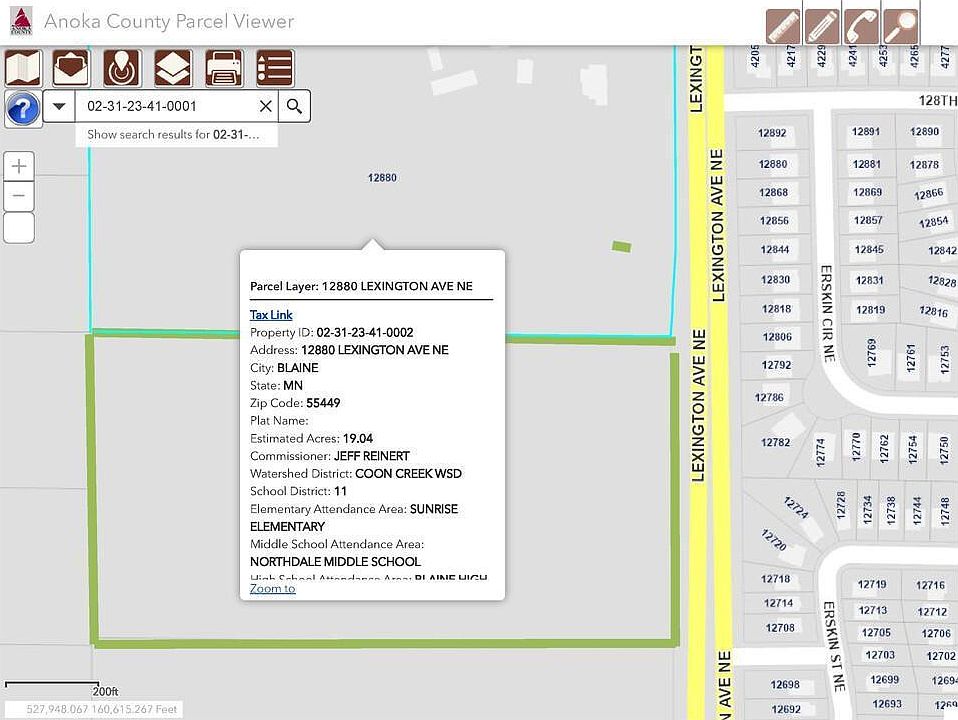
Task: Click parcel number 12806 on map
Action: pyautogui.click(x=777, y=337)
